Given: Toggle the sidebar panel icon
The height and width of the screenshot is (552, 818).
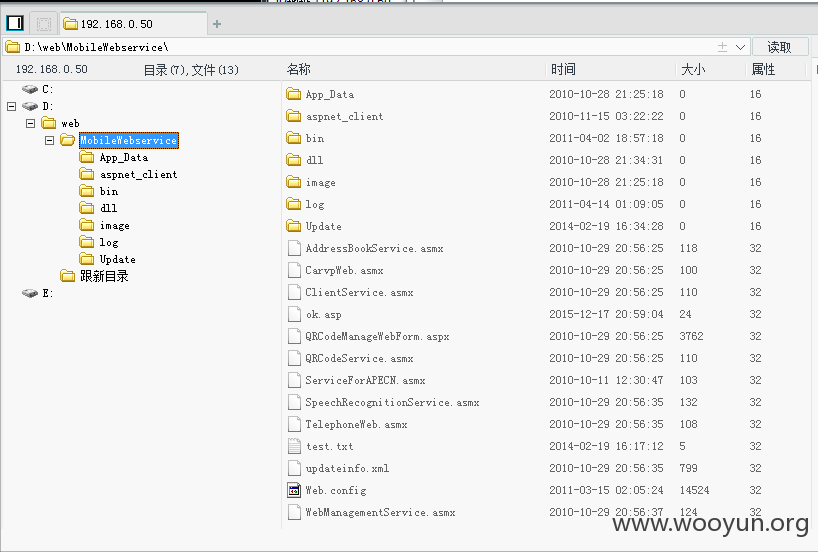Looking at the screenshot, I should (15, 23).
